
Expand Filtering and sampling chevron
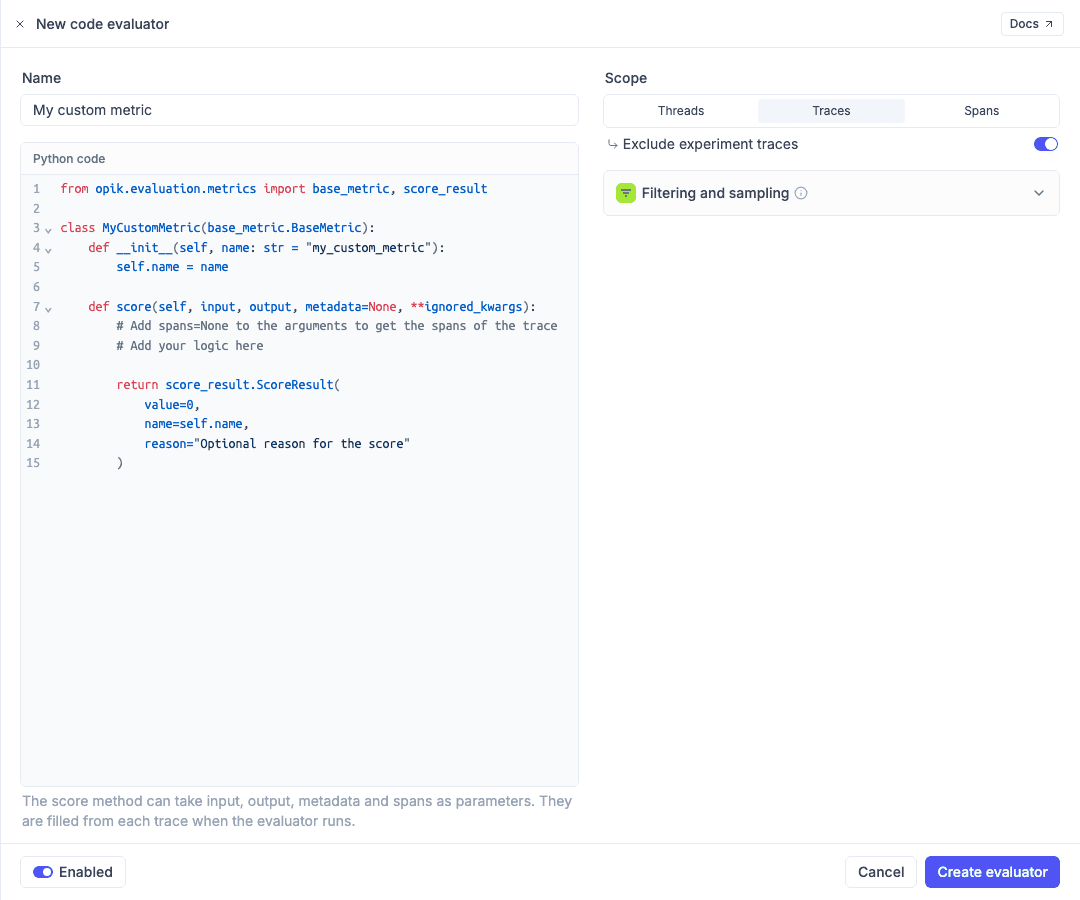coord(1039,193)
